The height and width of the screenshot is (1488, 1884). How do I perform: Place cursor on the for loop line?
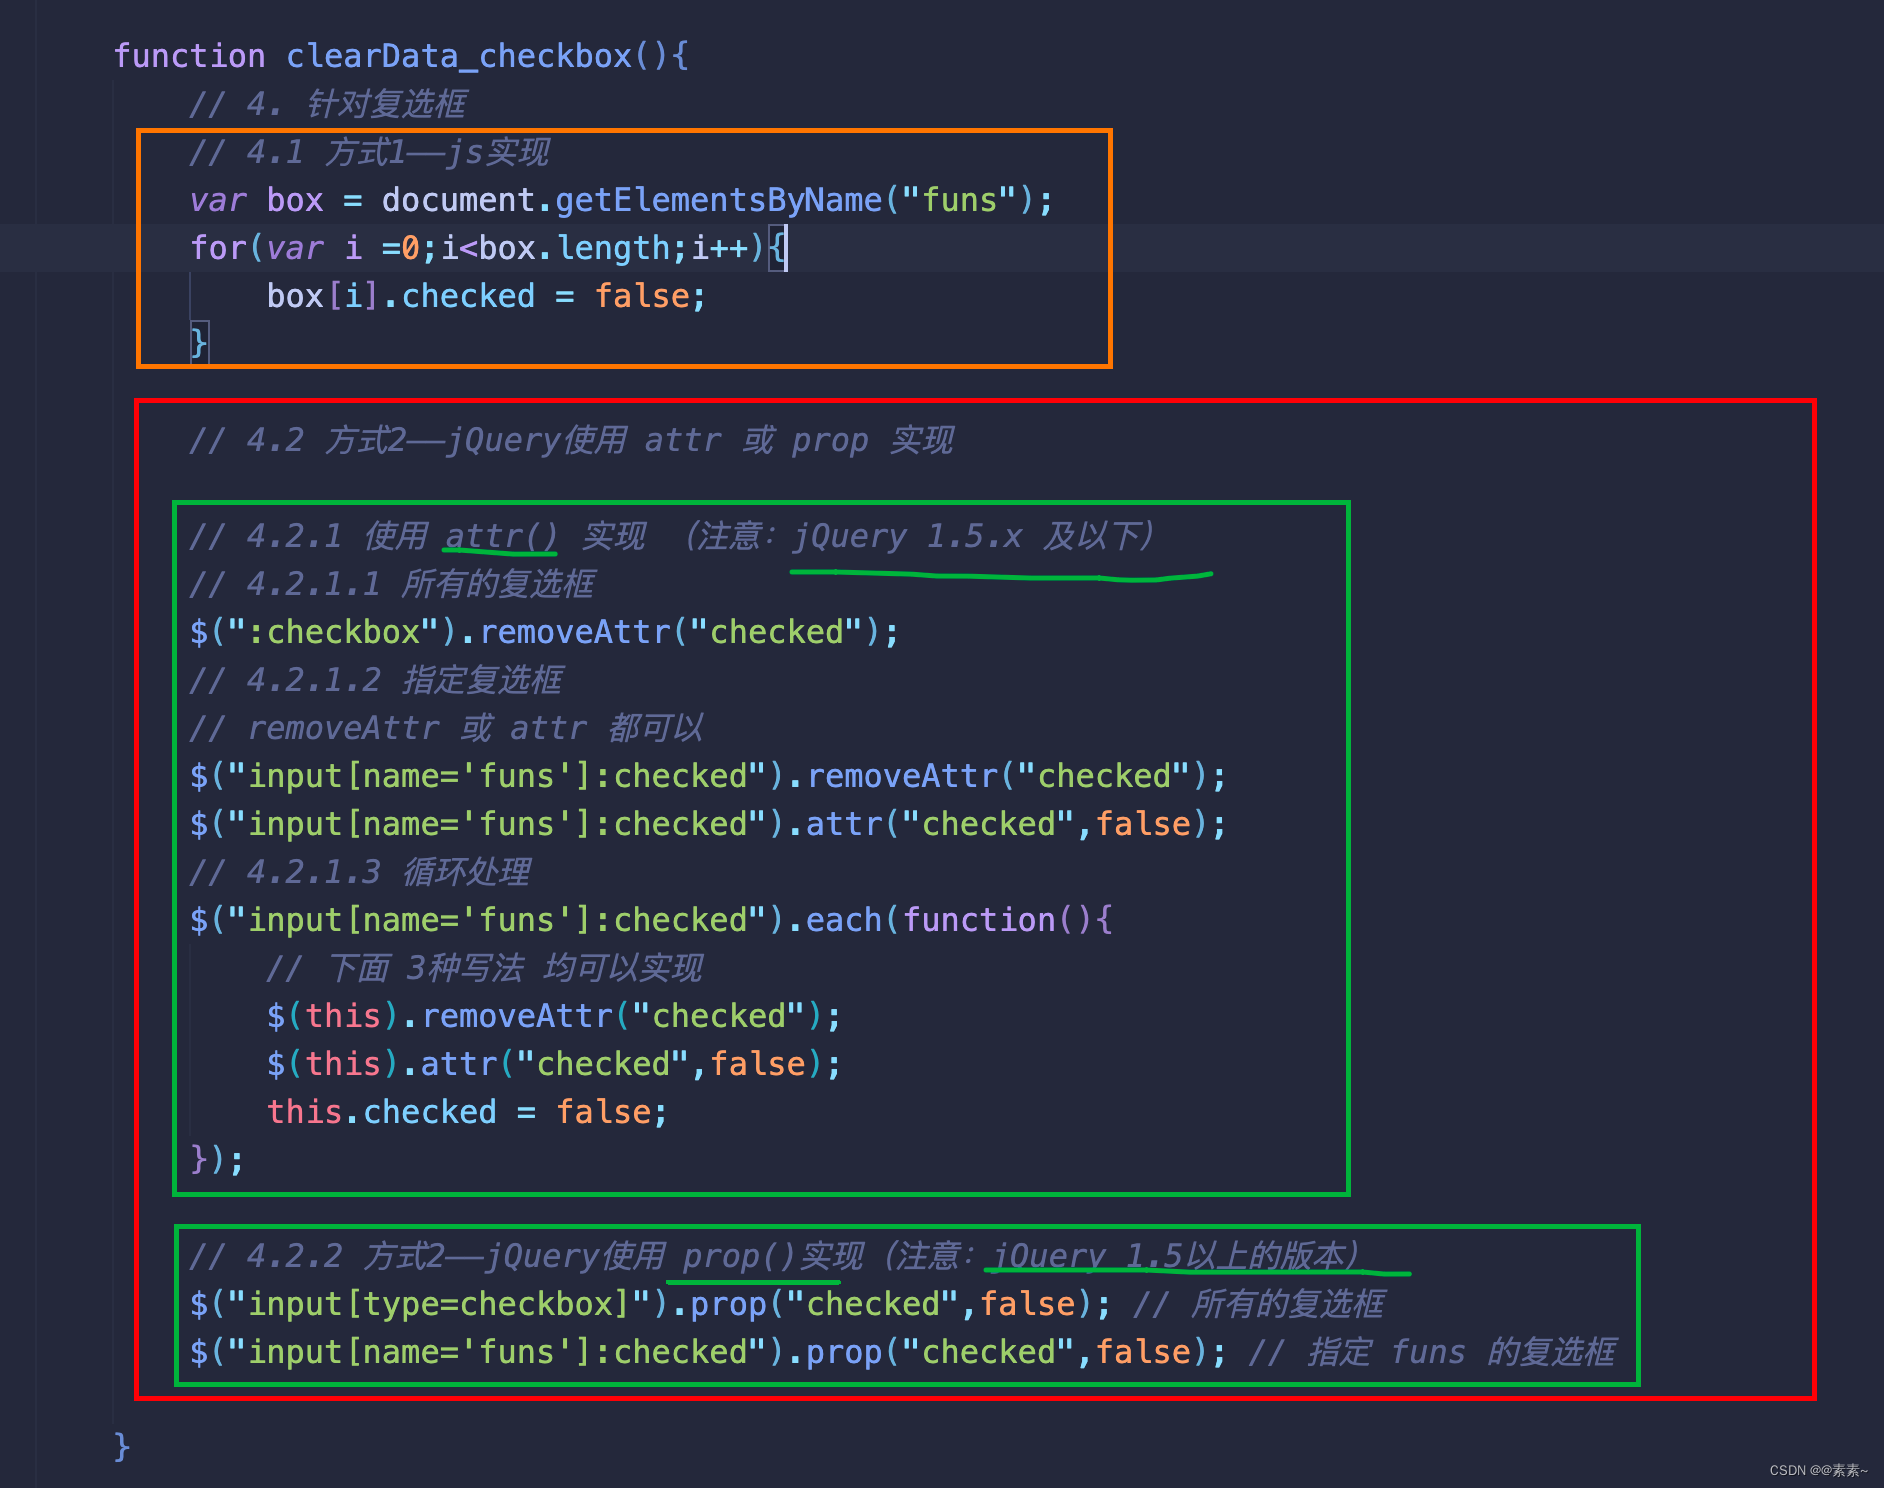(x=489, y=248)
